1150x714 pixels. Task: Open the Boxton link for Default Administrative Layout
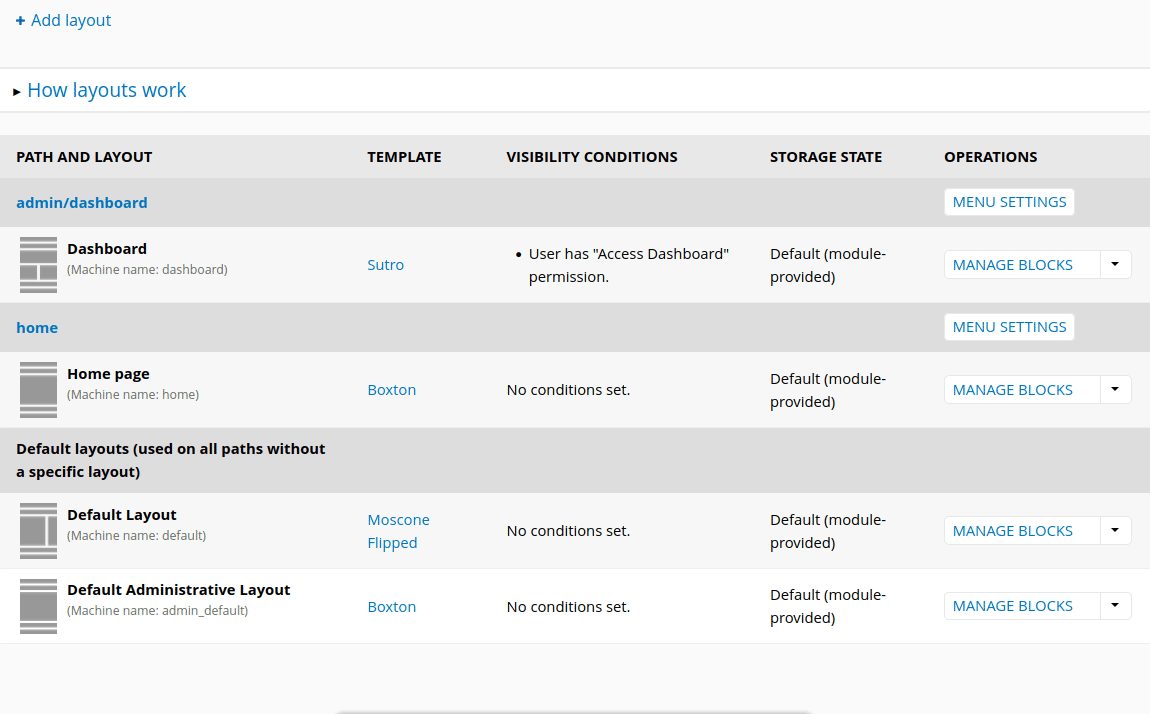click(391, 606)
